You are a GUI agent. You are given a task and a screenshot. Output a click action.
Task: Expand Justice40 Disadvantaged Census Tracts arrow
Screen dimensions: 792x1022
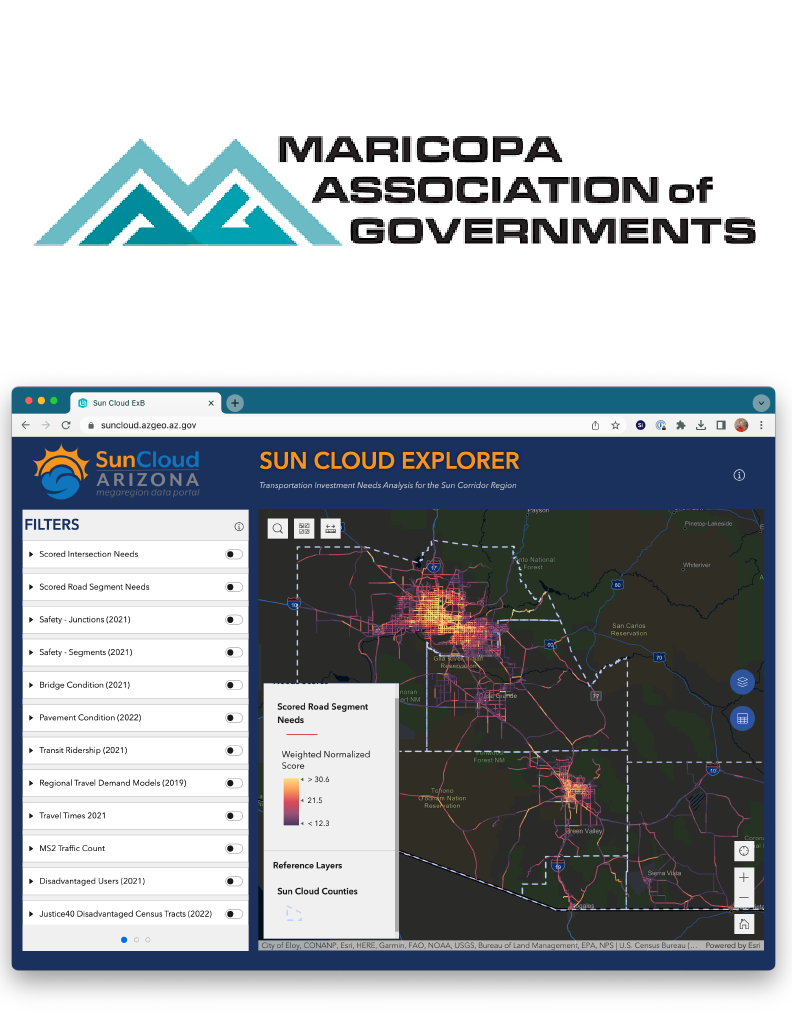[x=31, y=914]
